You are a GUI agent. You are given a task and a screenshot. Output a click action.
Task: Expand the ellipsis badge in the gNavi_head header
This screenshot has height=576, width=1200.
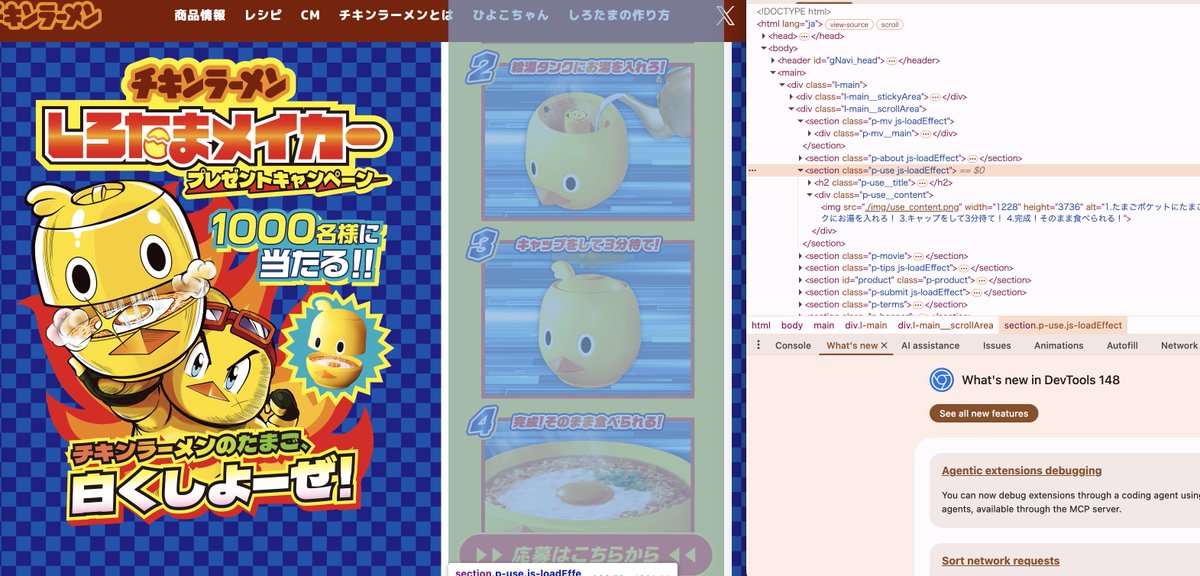click(891, 60)
